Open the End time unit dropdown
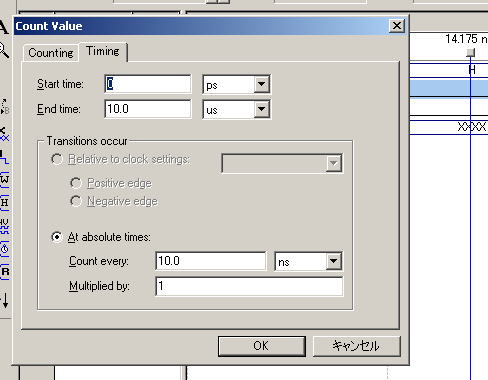This screenshot has width=488, height=380. [262, 109]
